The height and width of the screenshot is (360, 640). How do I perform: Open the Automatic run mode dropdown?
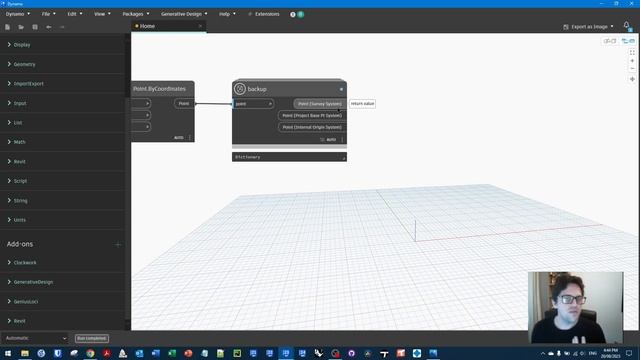click(x=36, y=338)
